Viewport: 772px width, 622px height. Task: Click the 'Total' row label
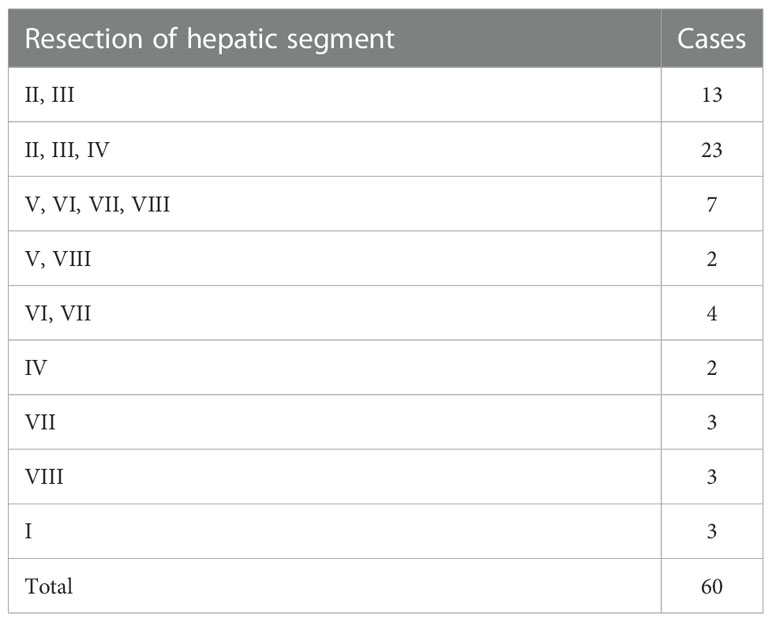pos(48,586)
